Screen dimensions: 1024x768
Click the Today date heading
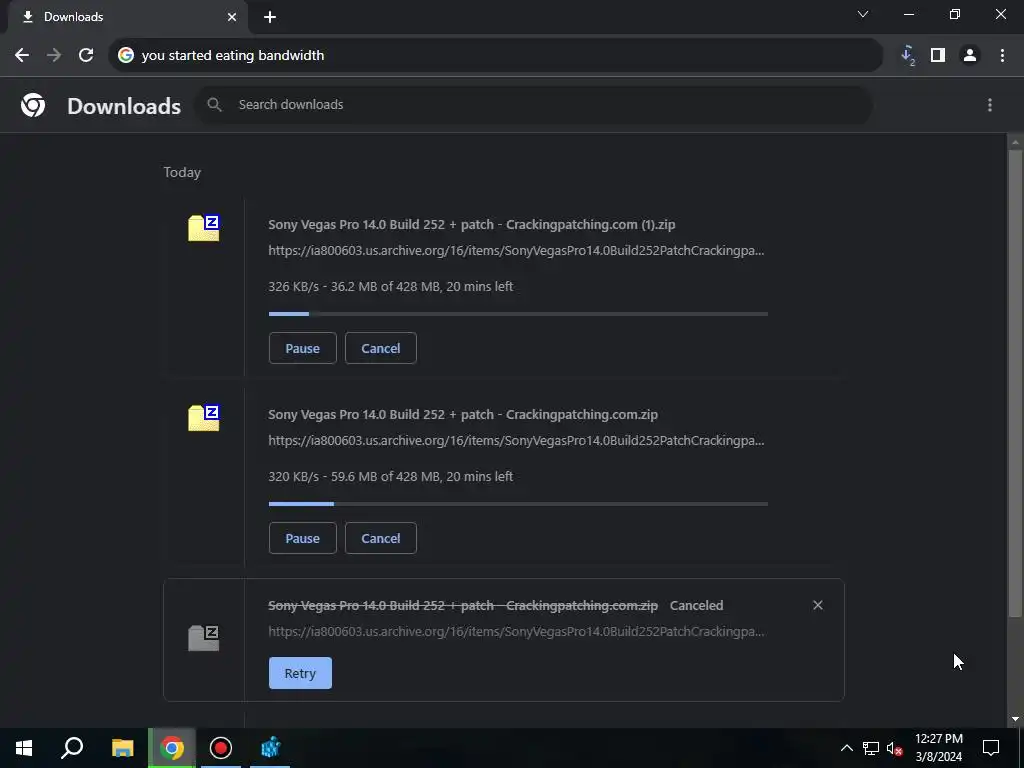click(182, 172)
